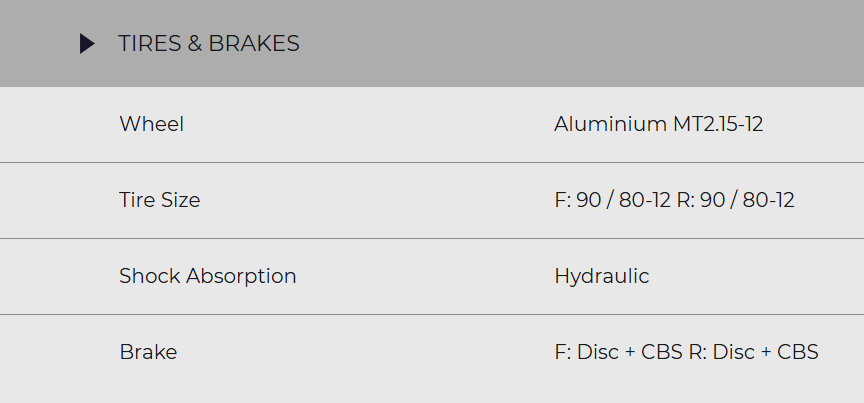Click the Hydraulic shock absorption value
Viewport: 864px width, 403px height.
pos(601,276)
